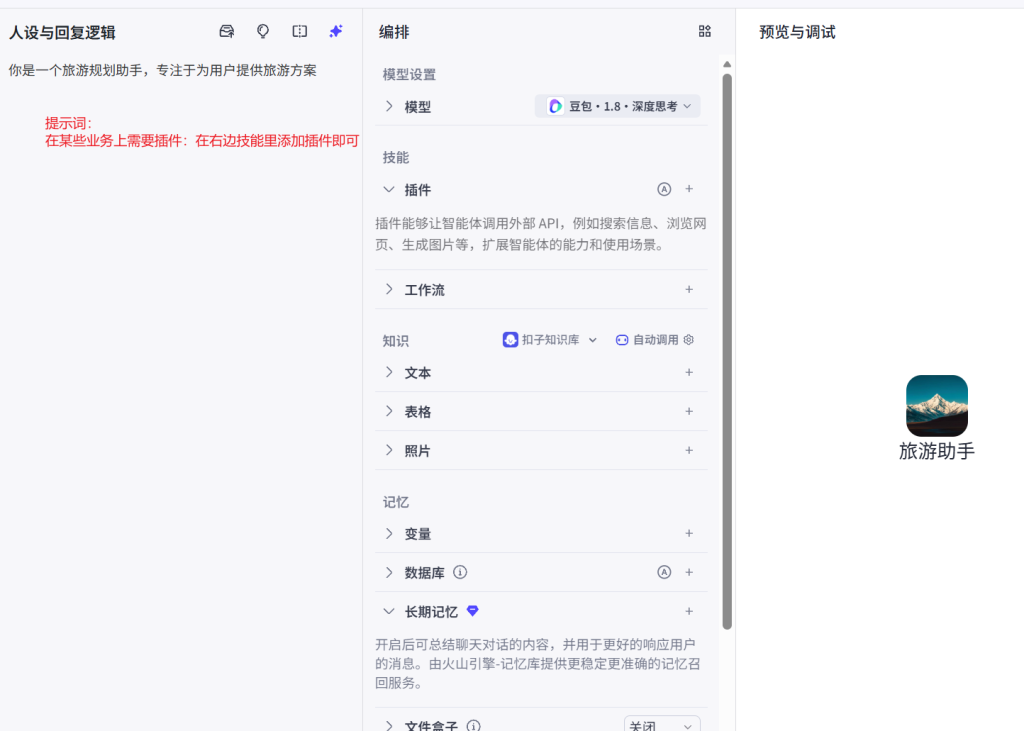Click the 豆包 model logo in the model selector
This screenshot has height=731, width=1024.
pyautogui.click(x=555, y=105)
